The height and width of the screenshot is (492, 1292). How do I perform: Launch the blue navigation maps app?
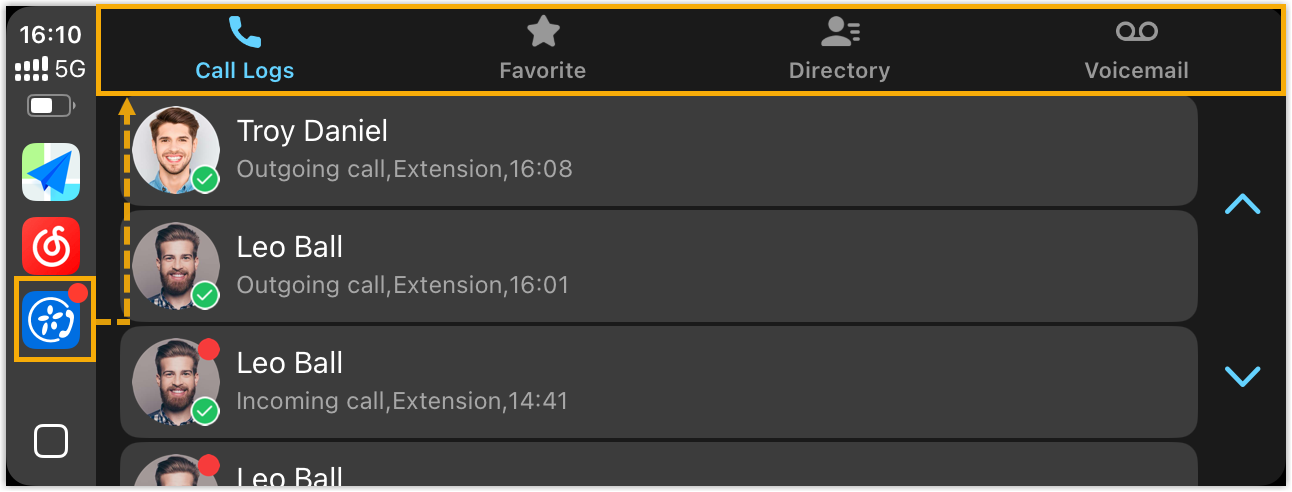coord(51,172)
